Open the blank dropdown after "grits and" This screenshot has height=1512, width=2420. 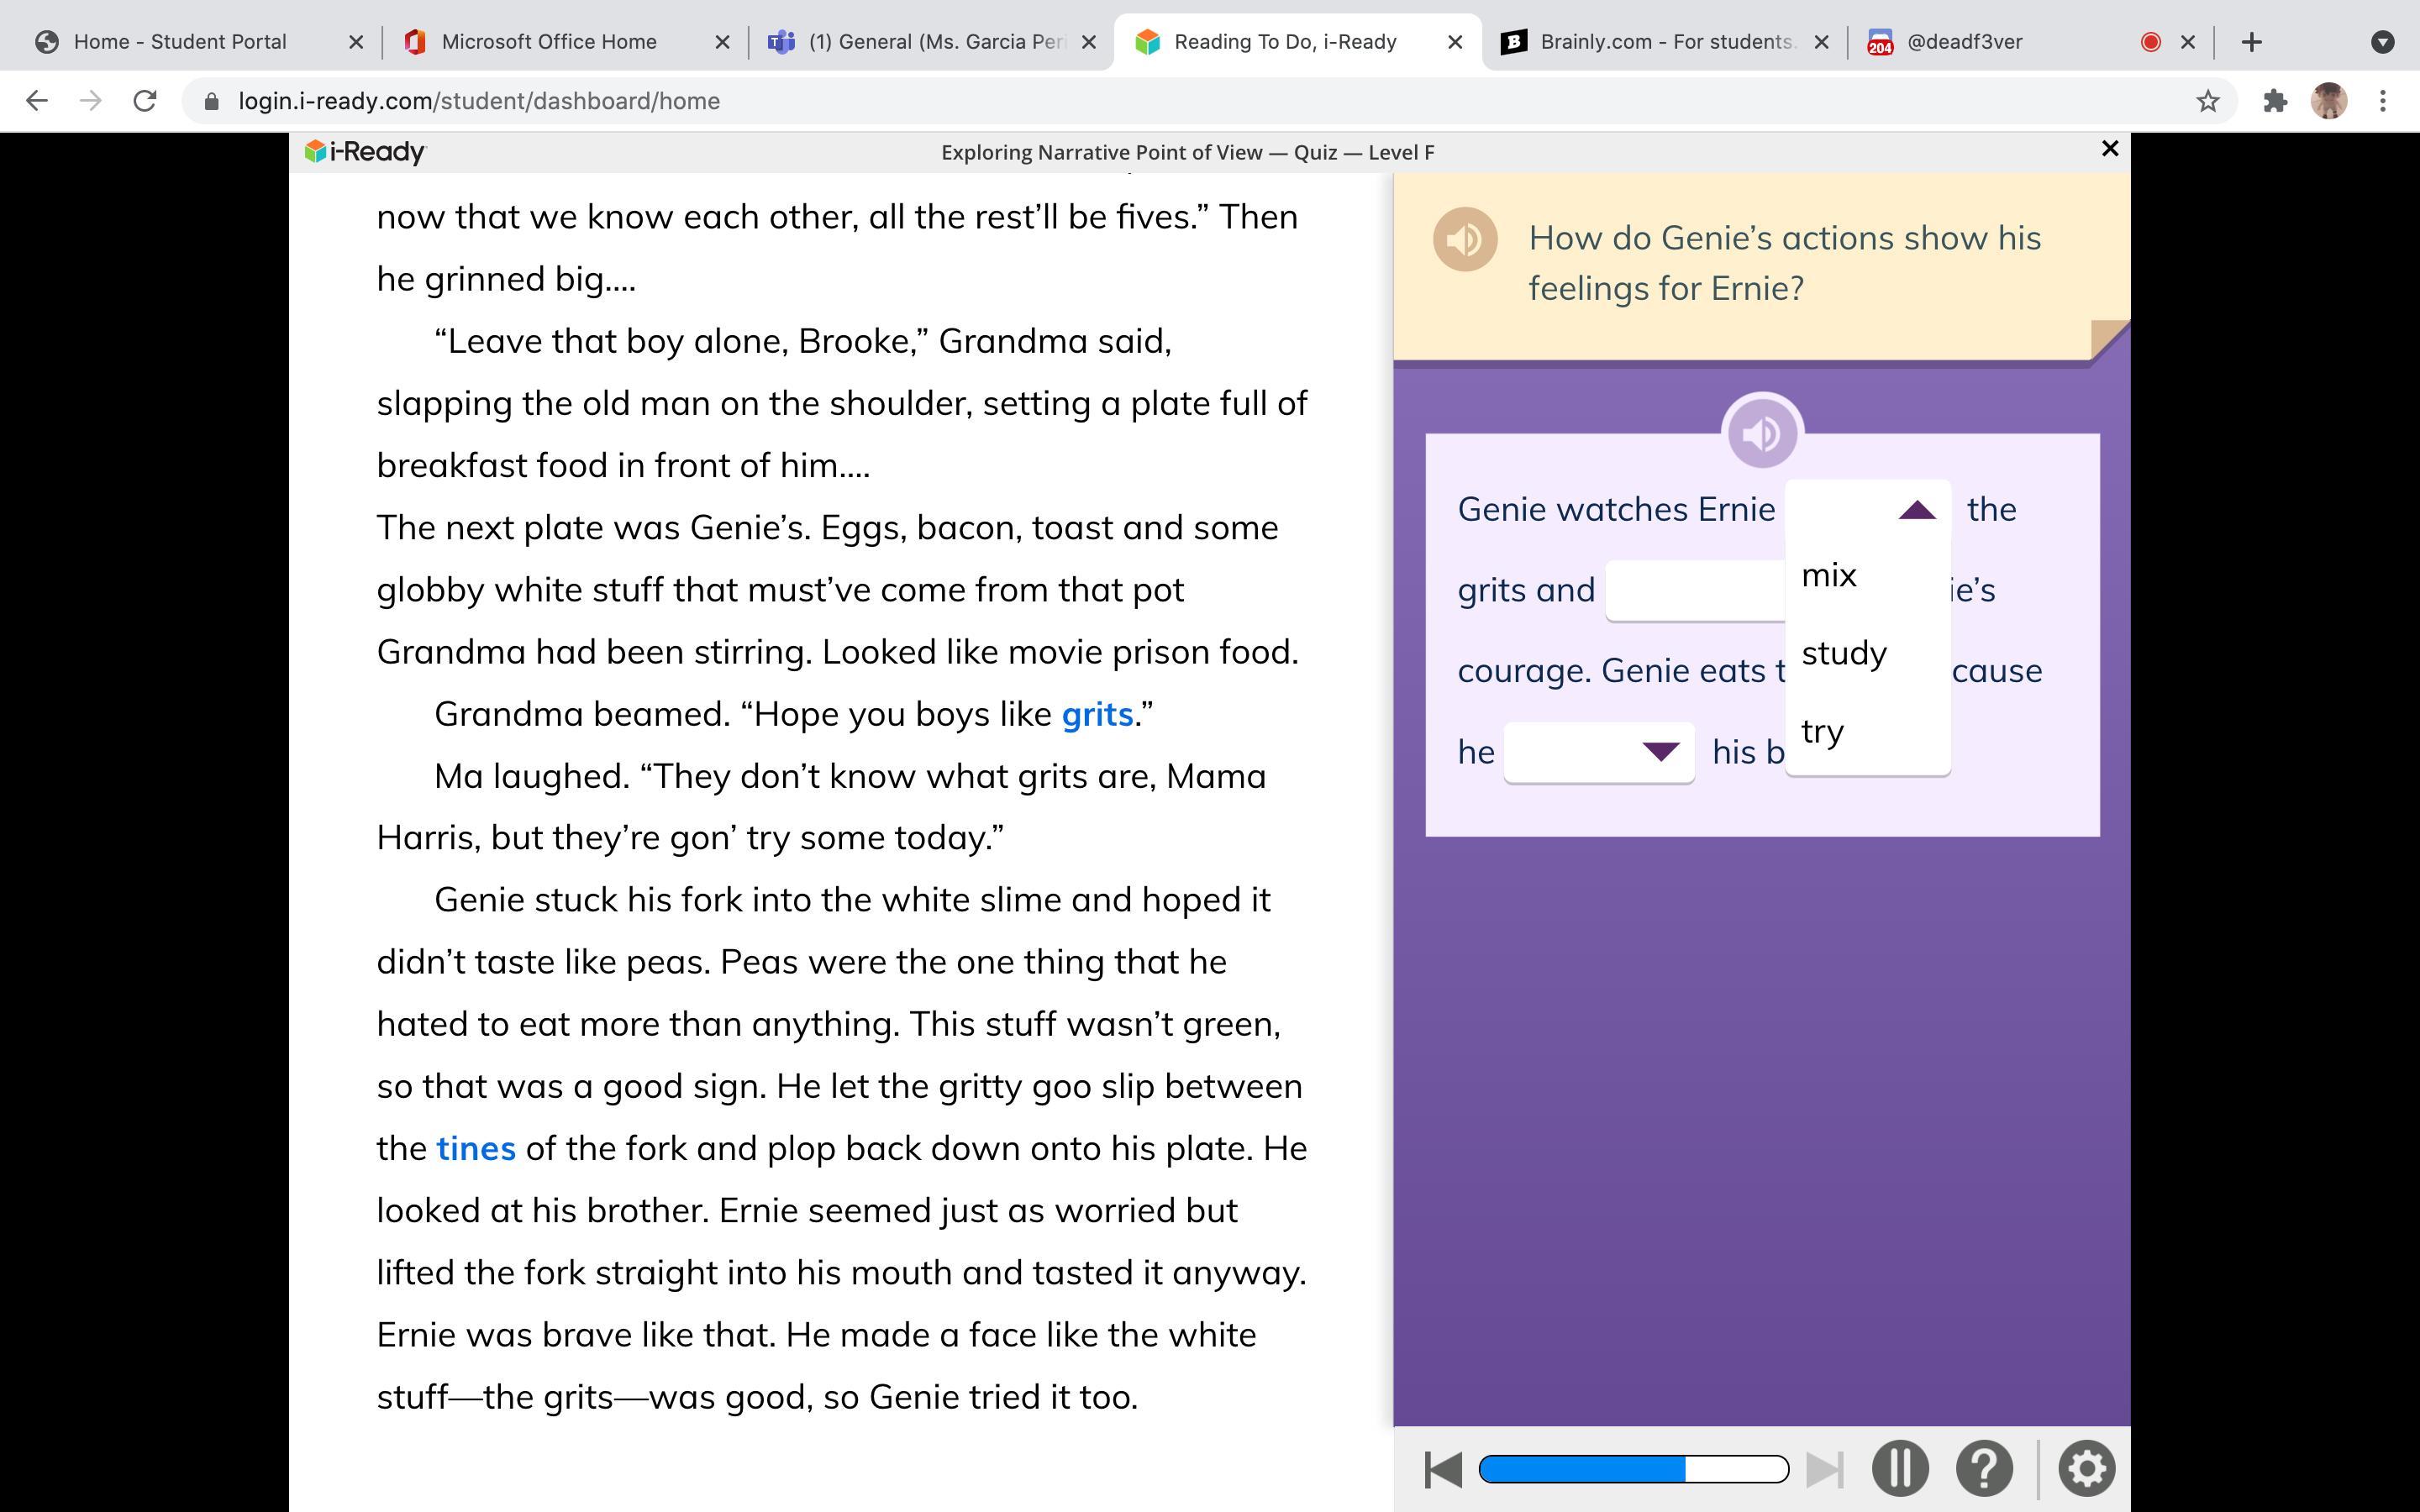1695,591
